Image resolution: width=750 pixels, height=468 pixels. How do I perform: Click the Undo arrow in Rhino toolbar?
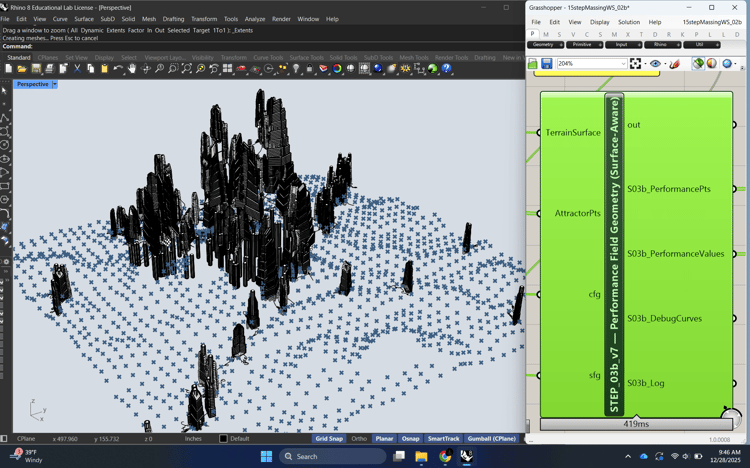point(118,69)
